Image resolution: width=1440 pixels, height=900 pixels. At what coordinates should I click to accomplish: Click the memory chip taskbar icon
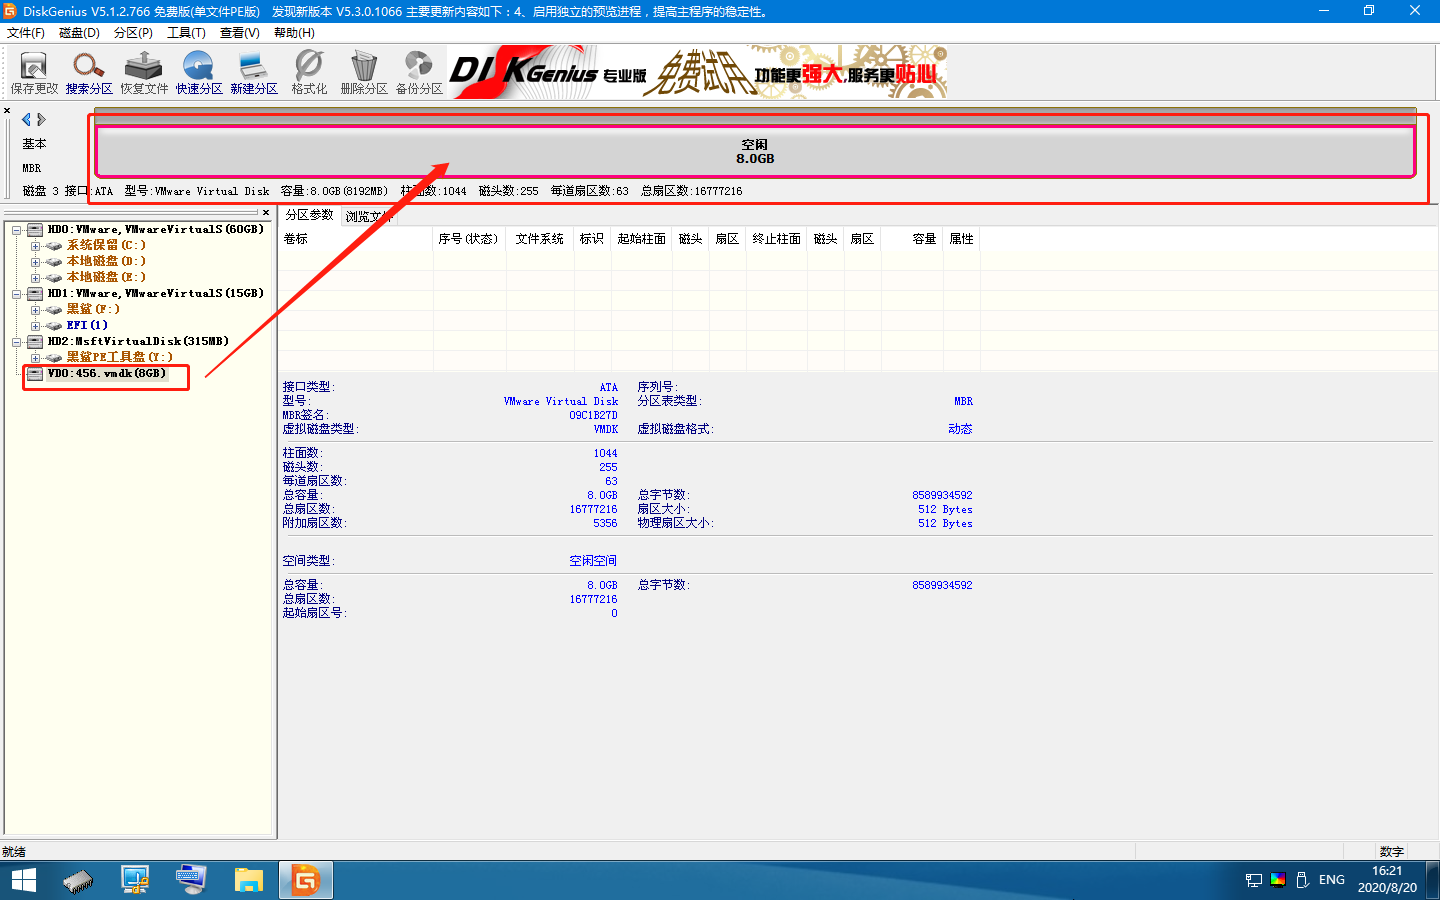pyautogui.click(x=78, y=880)
